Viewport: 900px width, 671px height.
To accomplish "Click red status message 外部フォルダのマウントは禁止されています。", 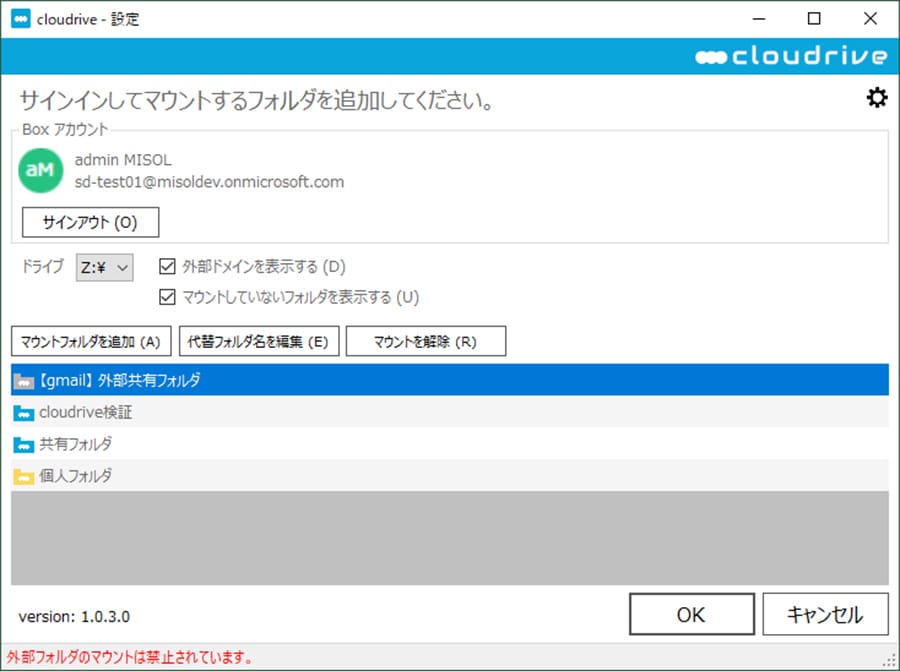I will [x=130, y=657].
